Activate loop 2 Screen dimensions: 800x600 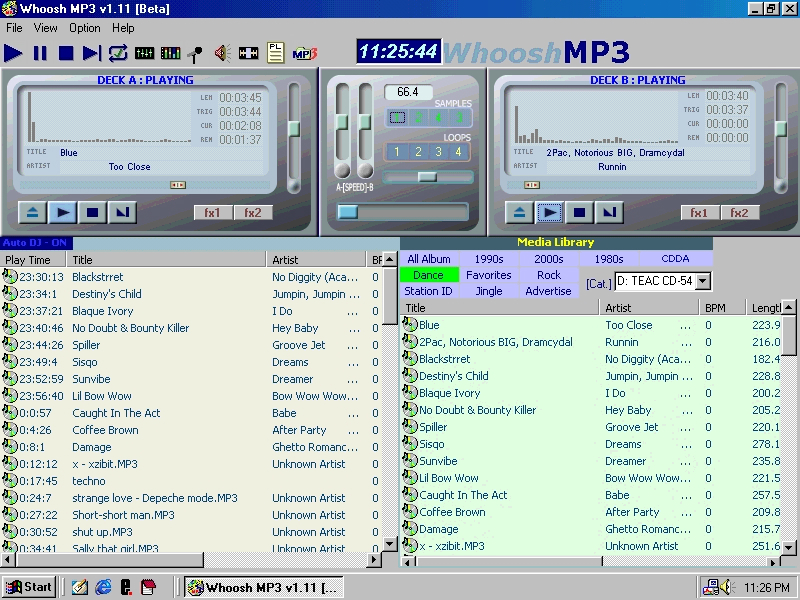click(418, 152)
